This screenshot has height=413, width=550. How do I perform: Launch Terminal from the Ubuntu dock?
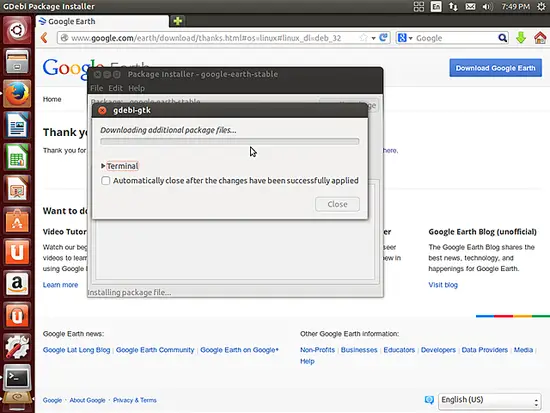click(16, 378)
